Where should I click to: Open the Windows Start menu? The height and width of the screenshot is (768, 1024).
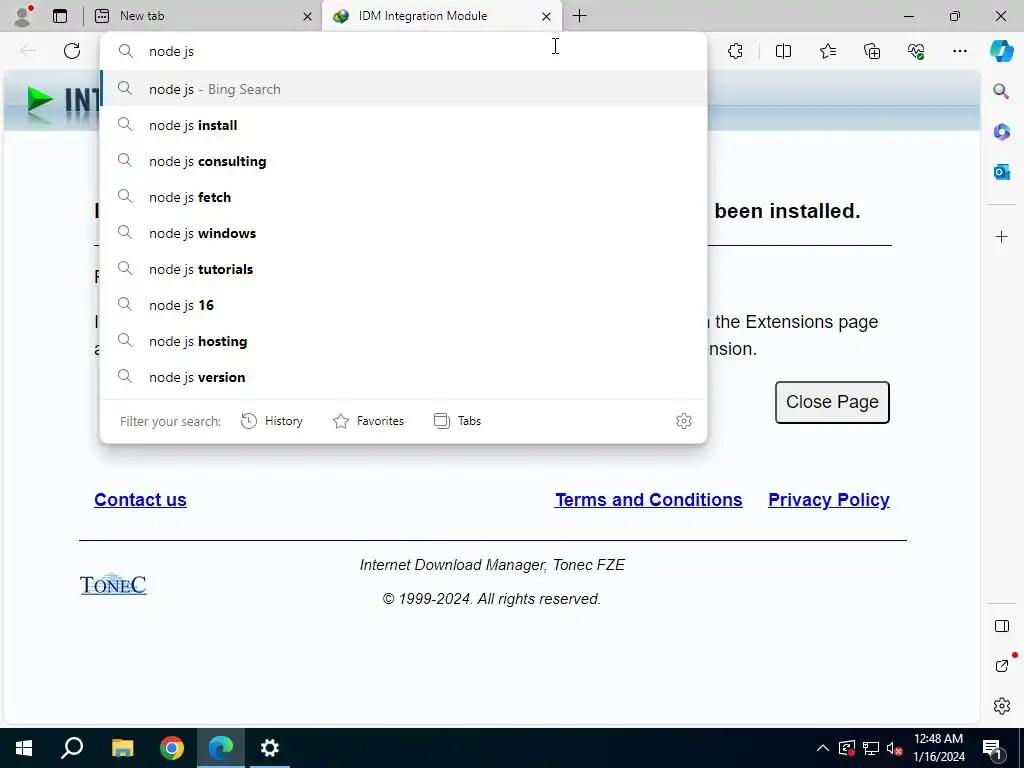tap(24, 748)
